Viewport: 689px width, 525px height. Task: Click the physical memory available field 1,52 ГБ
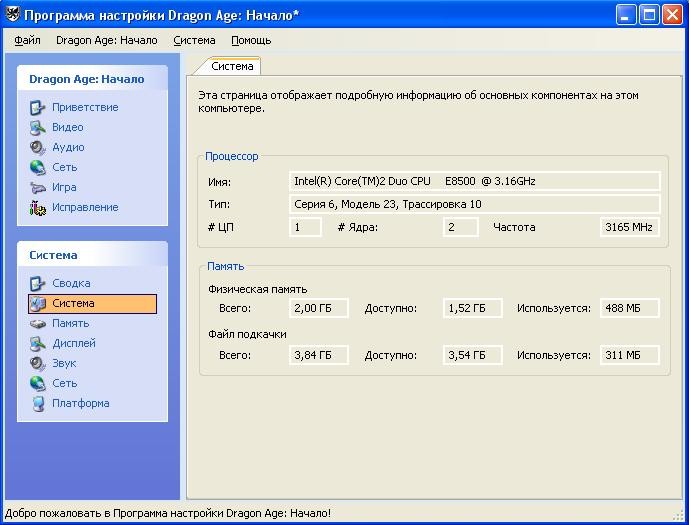click(472, 308)
